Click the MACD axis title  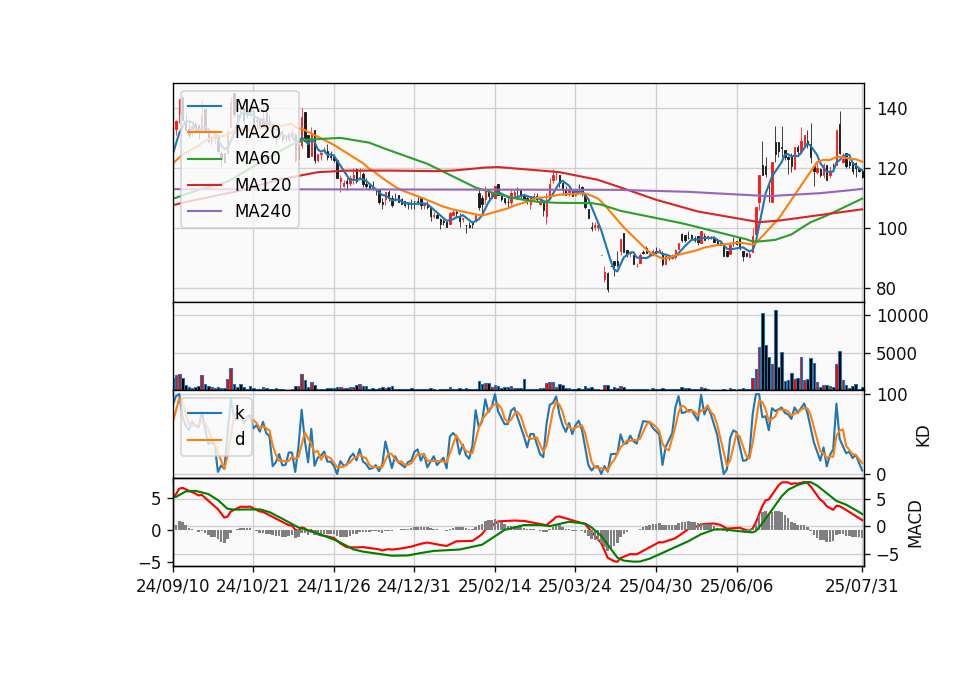(915, 524)
